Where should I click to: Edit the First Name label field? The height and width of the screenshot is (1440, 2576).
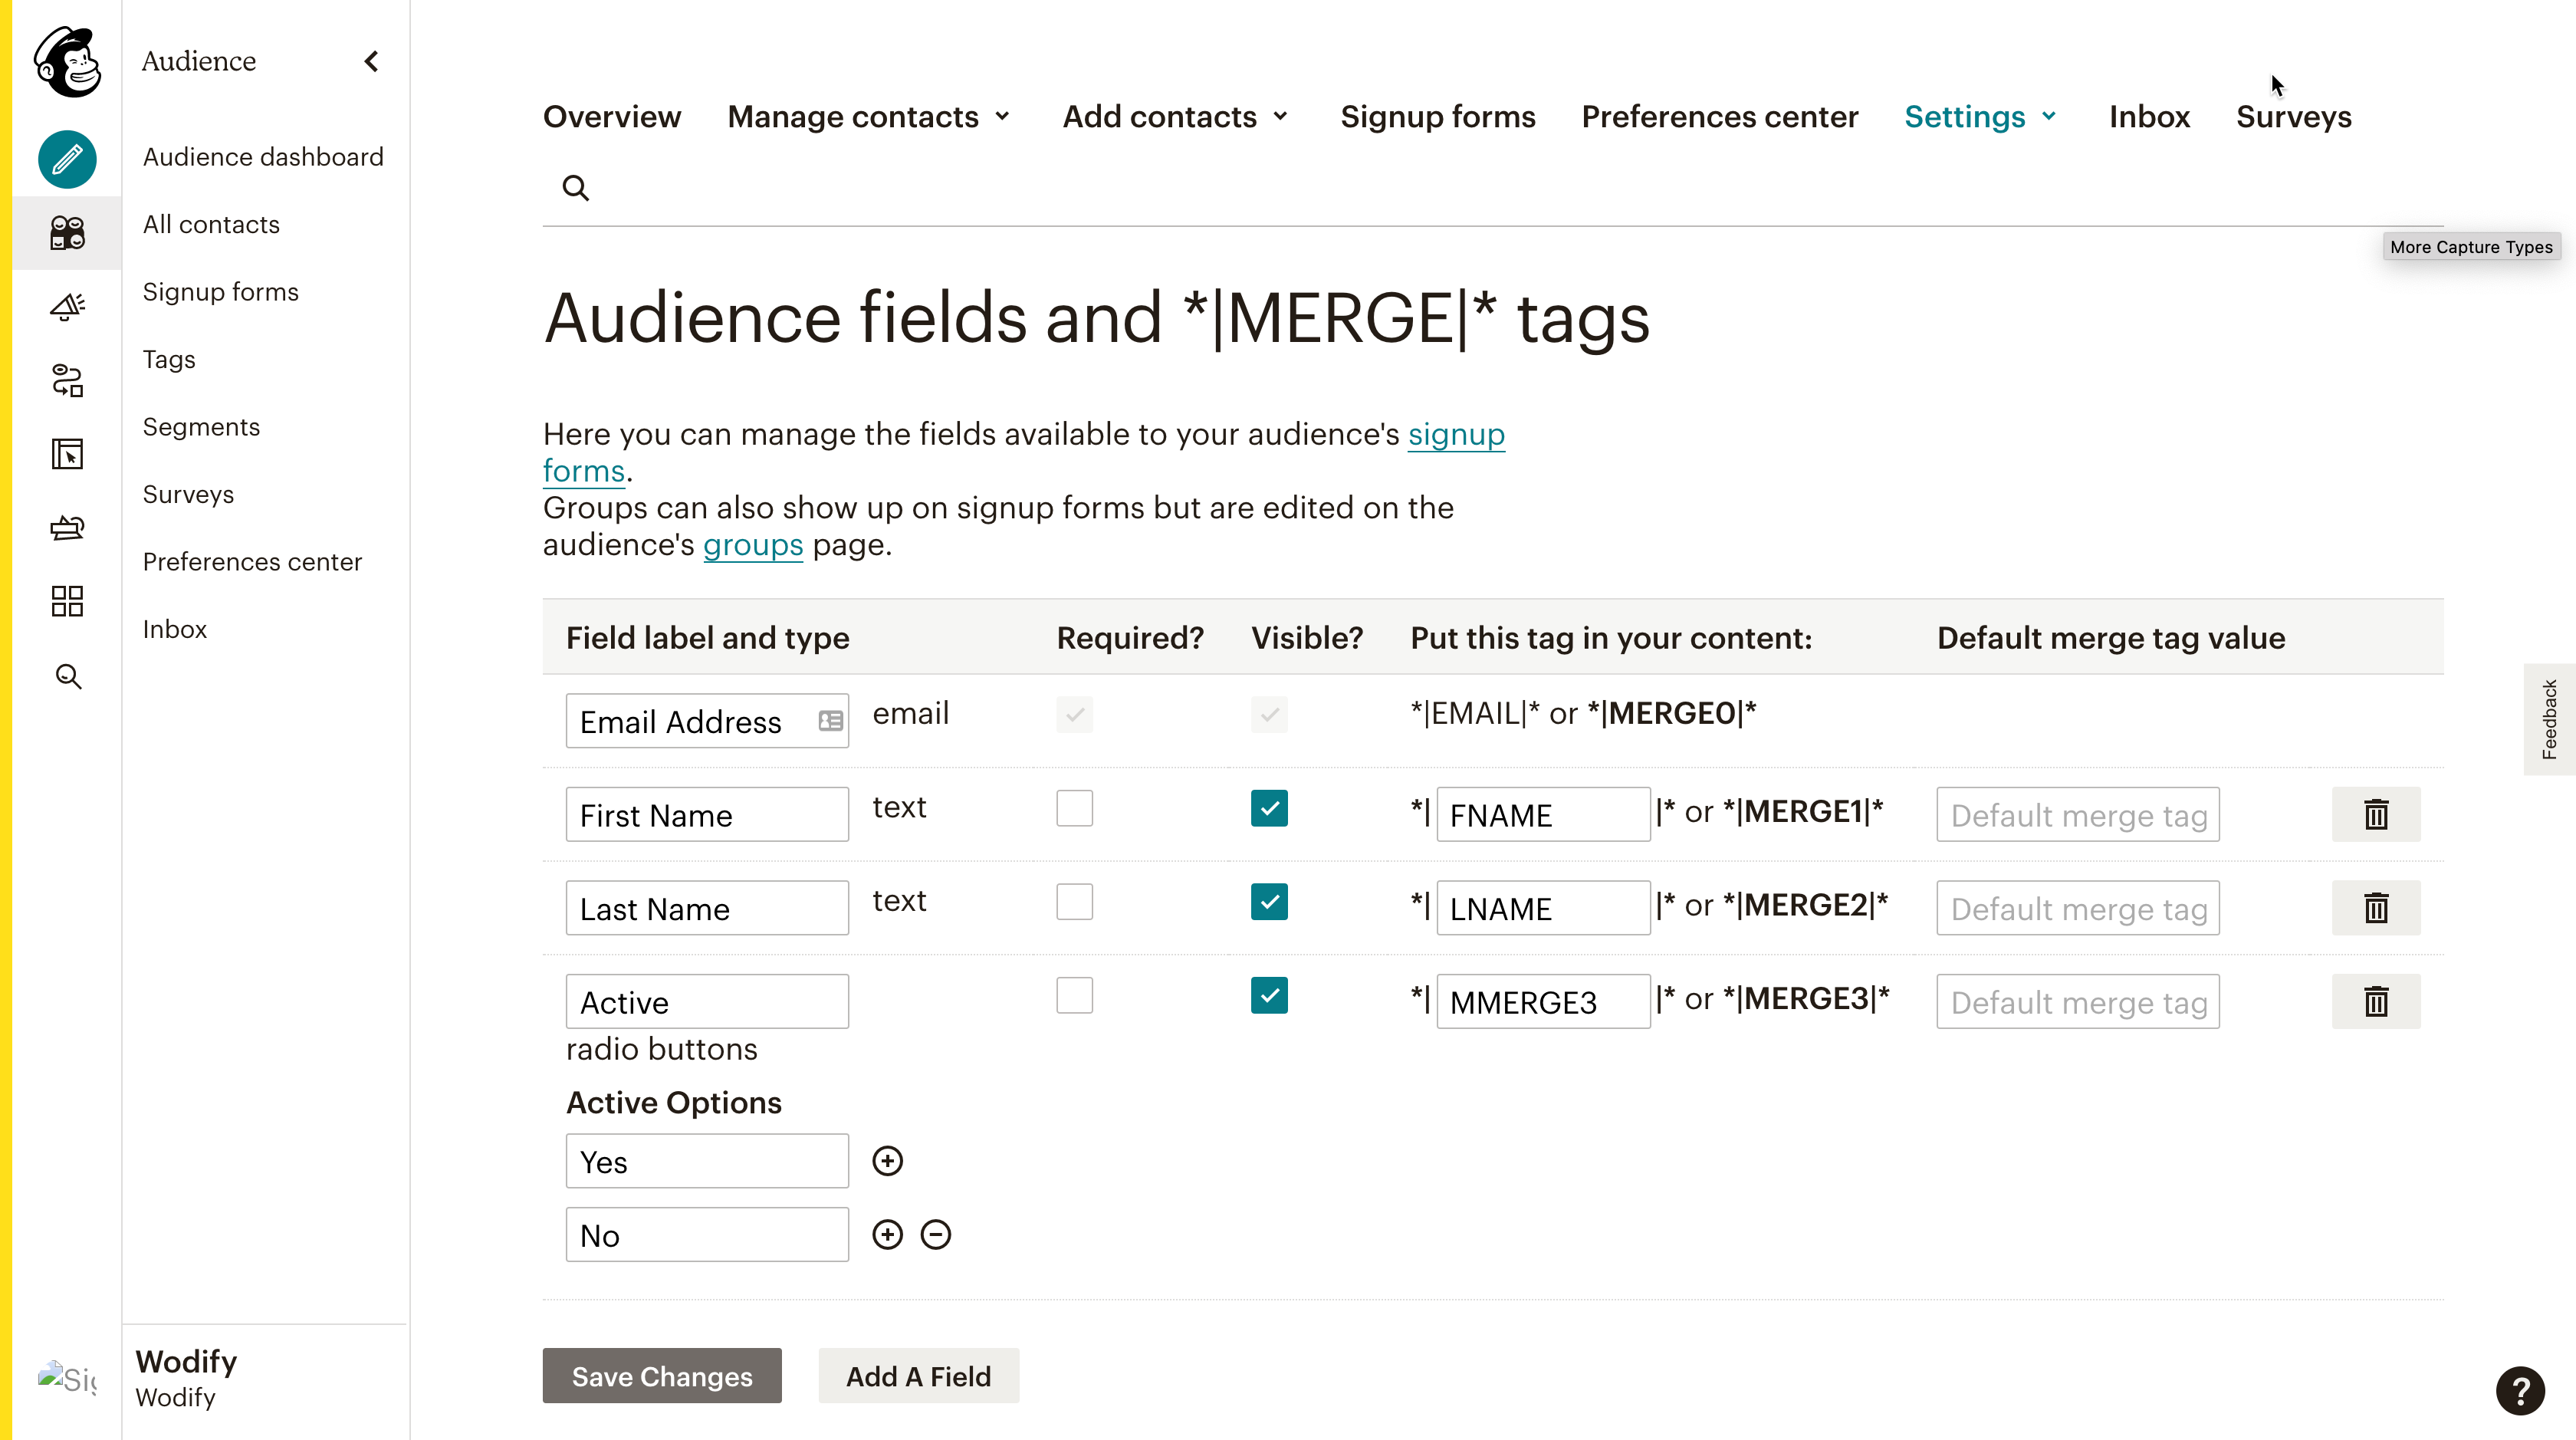pos(707,814)
